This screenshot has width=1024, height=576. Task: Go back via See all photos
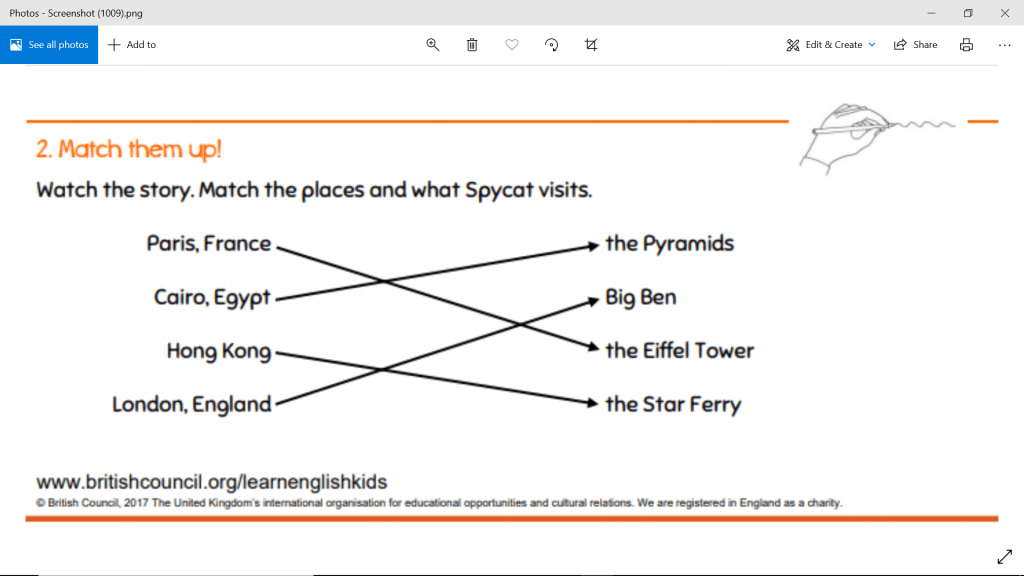point(49,45)
